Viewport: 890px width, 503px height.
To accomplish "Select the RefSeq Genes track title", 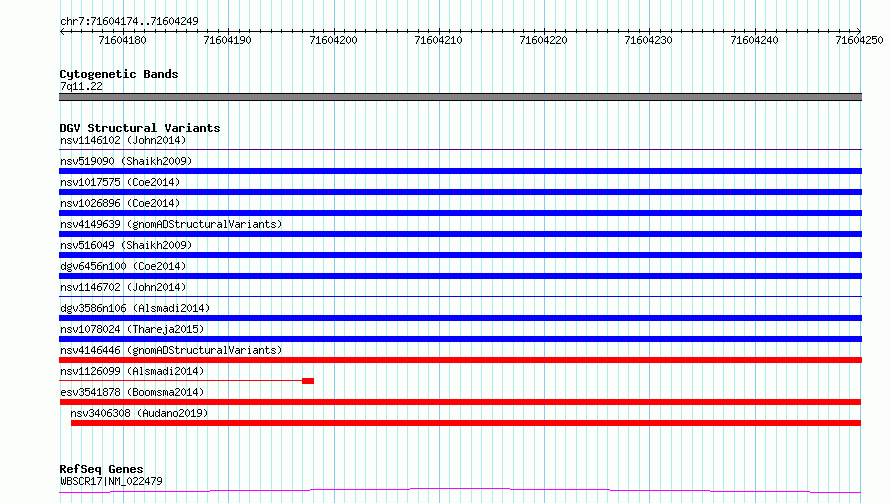I will click(101, 469).
